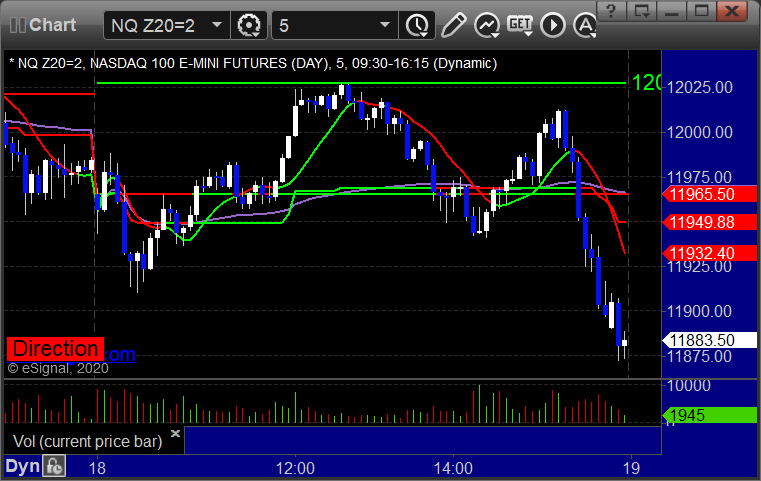Close the Vol (current price bar) label
Viewport: 761px width, 481px height.
tap(175, 433)
